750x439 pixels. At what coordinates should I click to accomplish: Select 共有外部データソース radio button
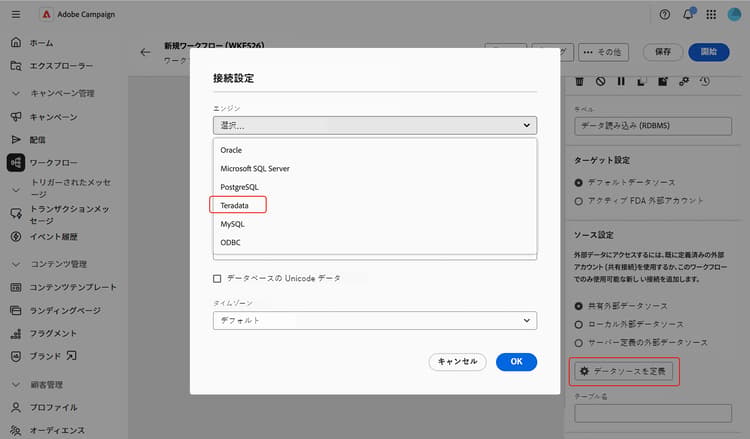pyautogui.click(x=578, y=306)
